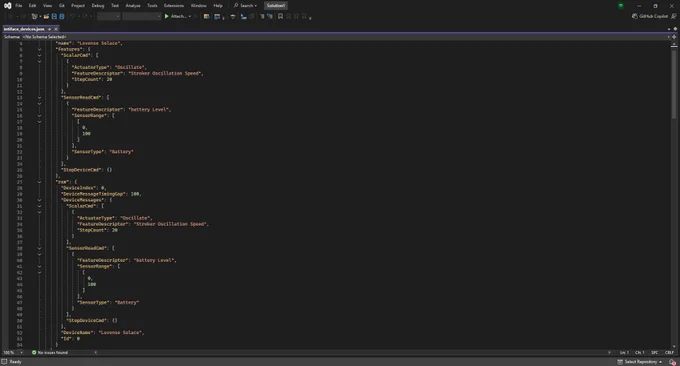
Task: Click the Save All toolbar icon
Action: 62,16
